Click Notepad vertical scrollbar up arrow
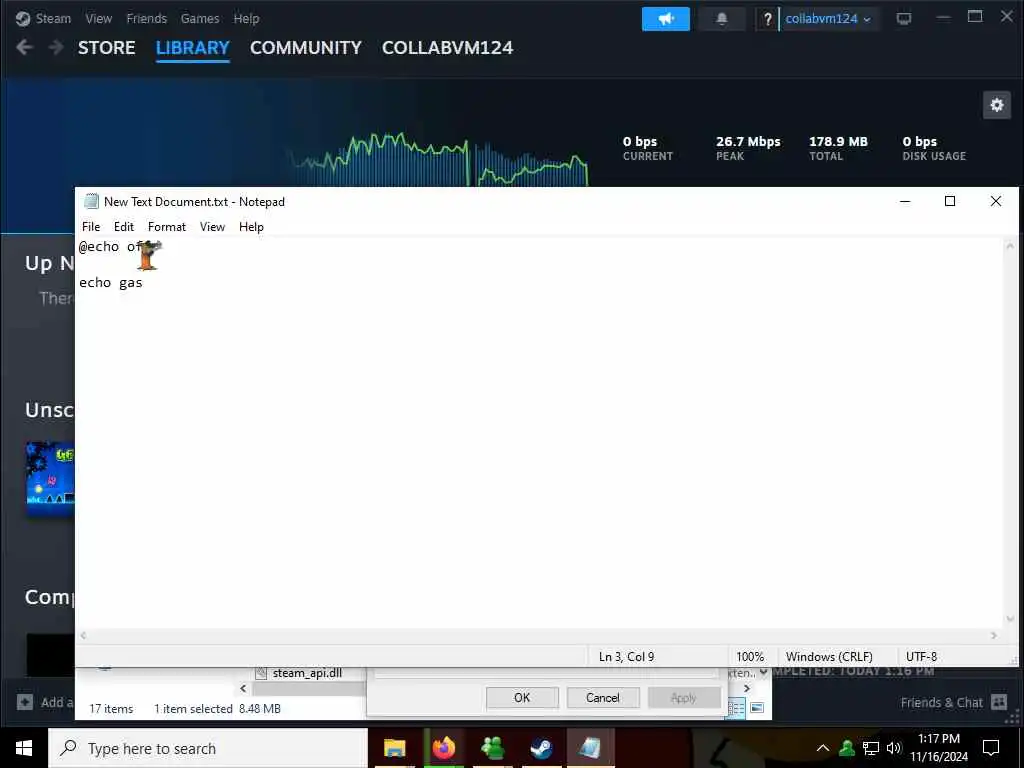The width and height of the screenshot is (1024, 768). coord(1010,246)
